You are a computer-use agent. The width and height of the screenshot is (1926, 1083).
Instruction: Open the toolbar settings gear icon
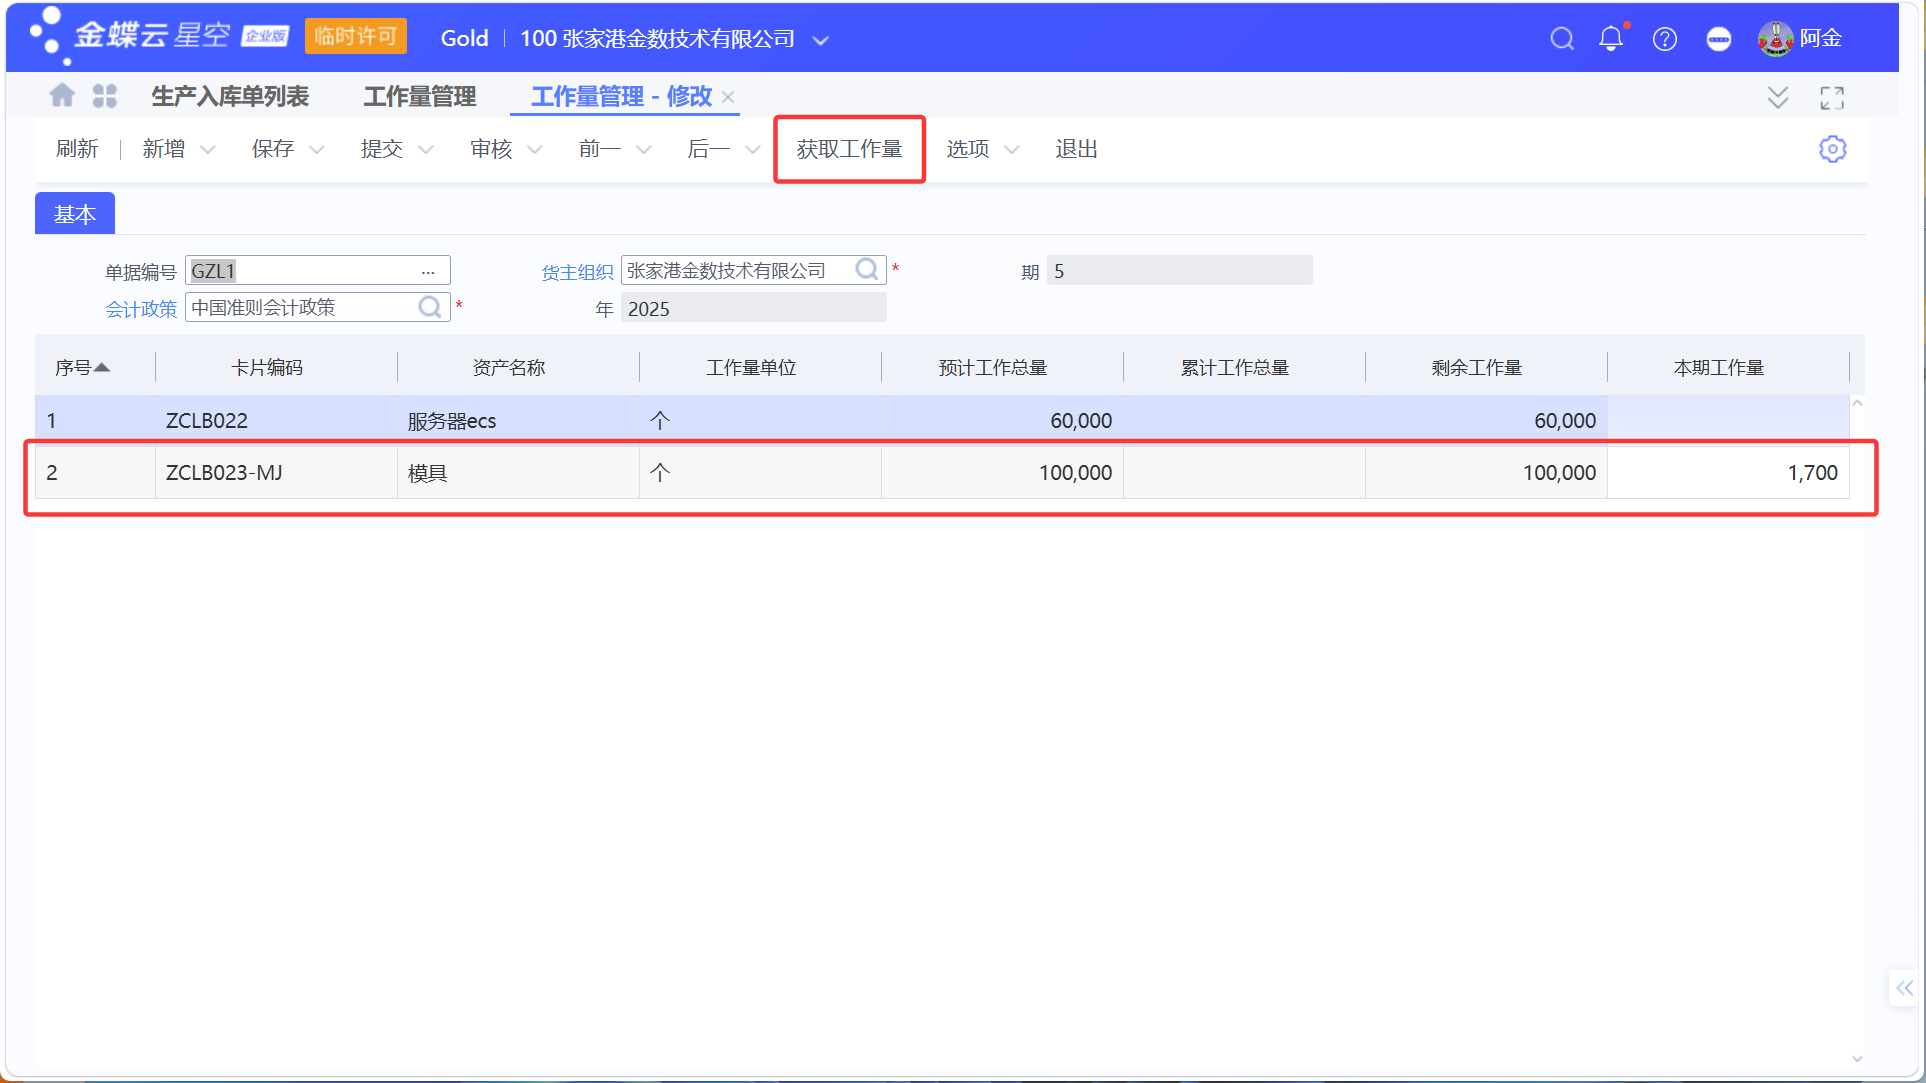[1832, 149]
